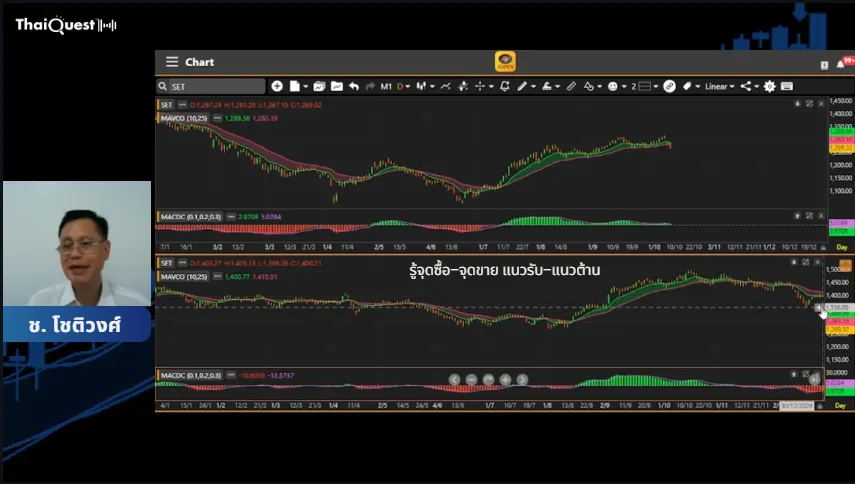
Task: Click the SET symbol search field
Action: click(215, 87)
